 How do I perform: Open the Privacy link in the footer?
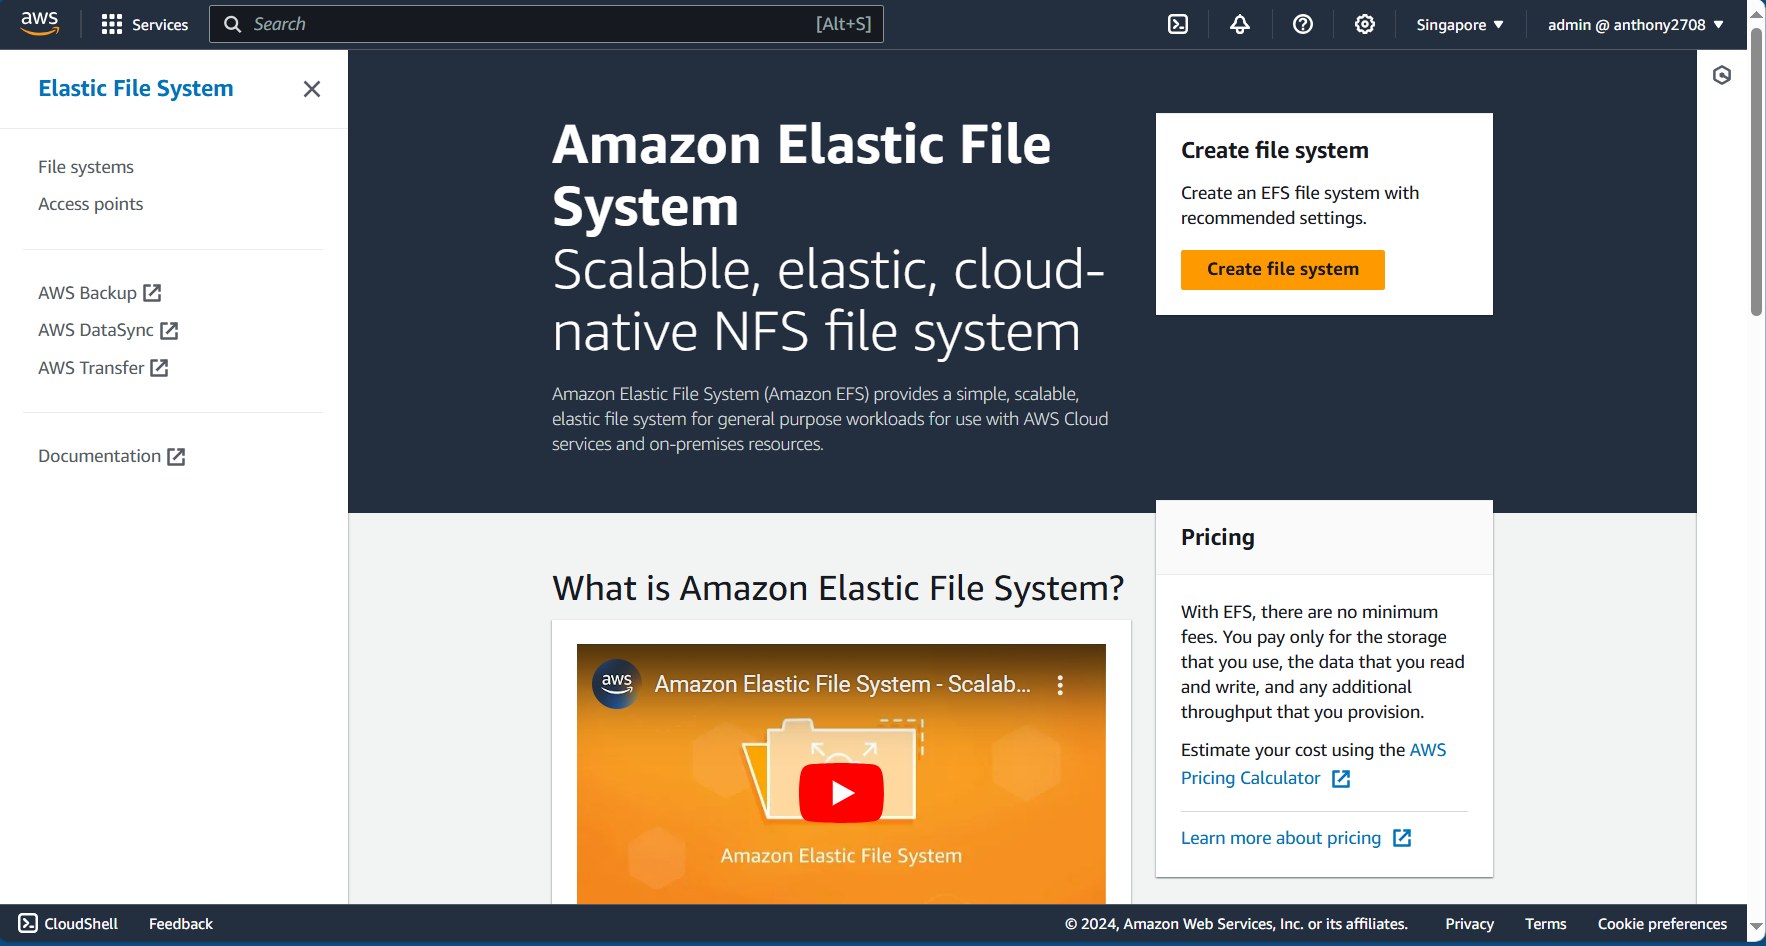tap(1469, 924)
